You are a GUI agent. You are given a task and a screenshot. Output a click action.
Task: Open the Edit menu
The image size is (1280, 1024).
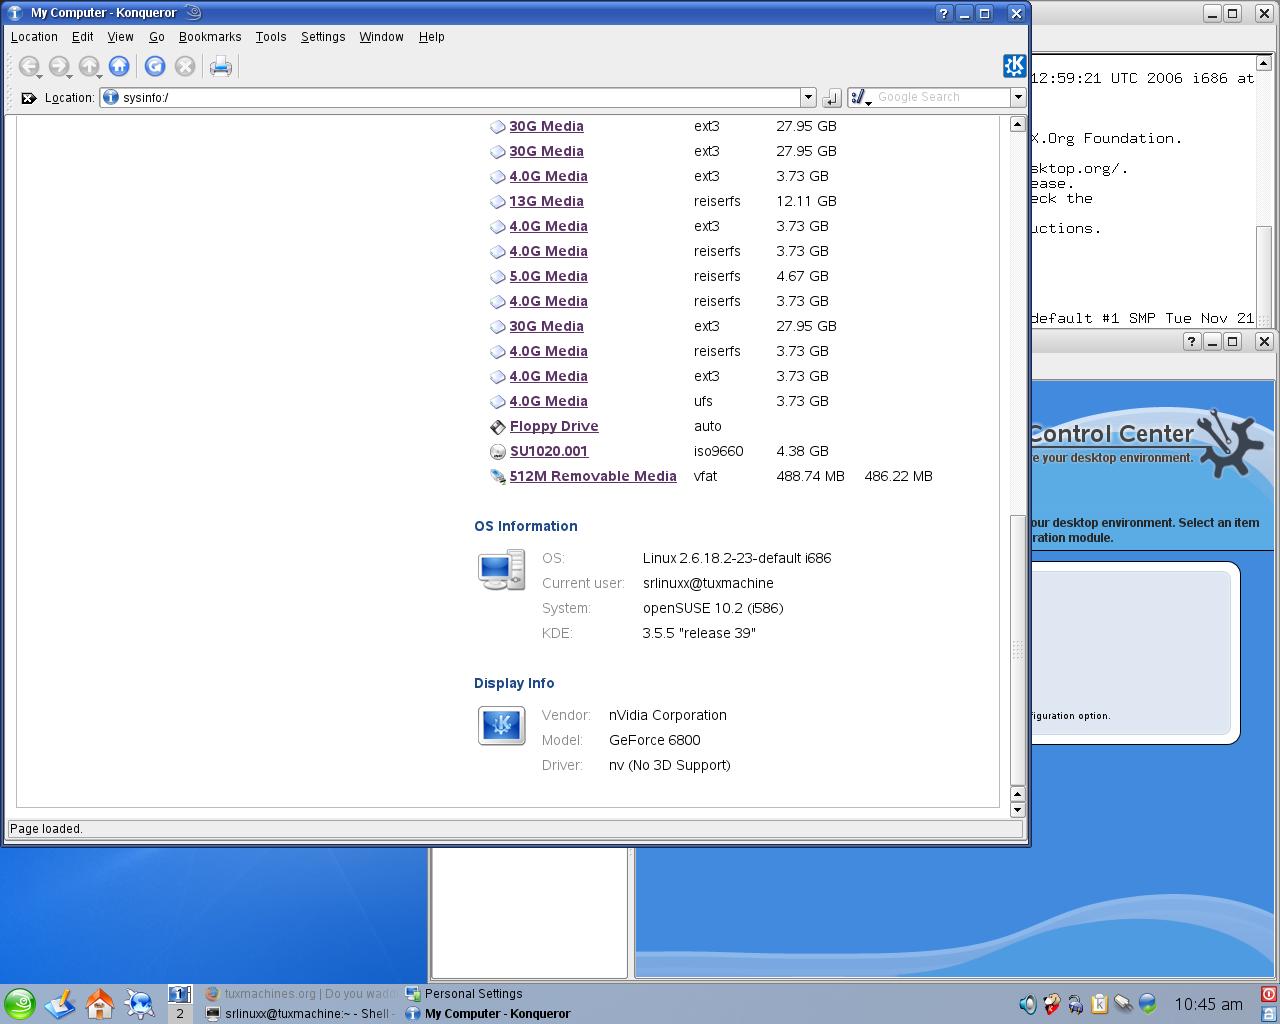83,37
